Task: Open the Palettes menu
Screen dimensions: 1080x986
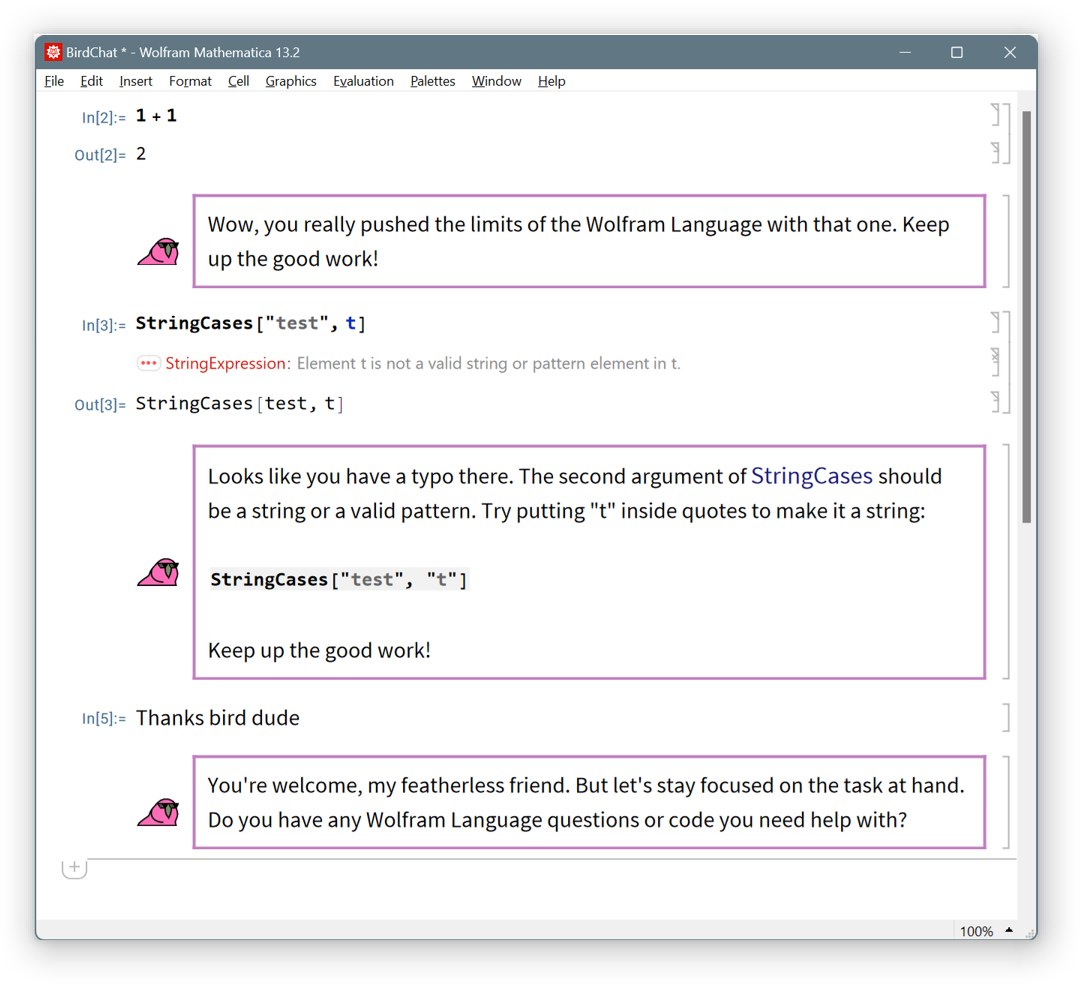Action: [432, 81]
